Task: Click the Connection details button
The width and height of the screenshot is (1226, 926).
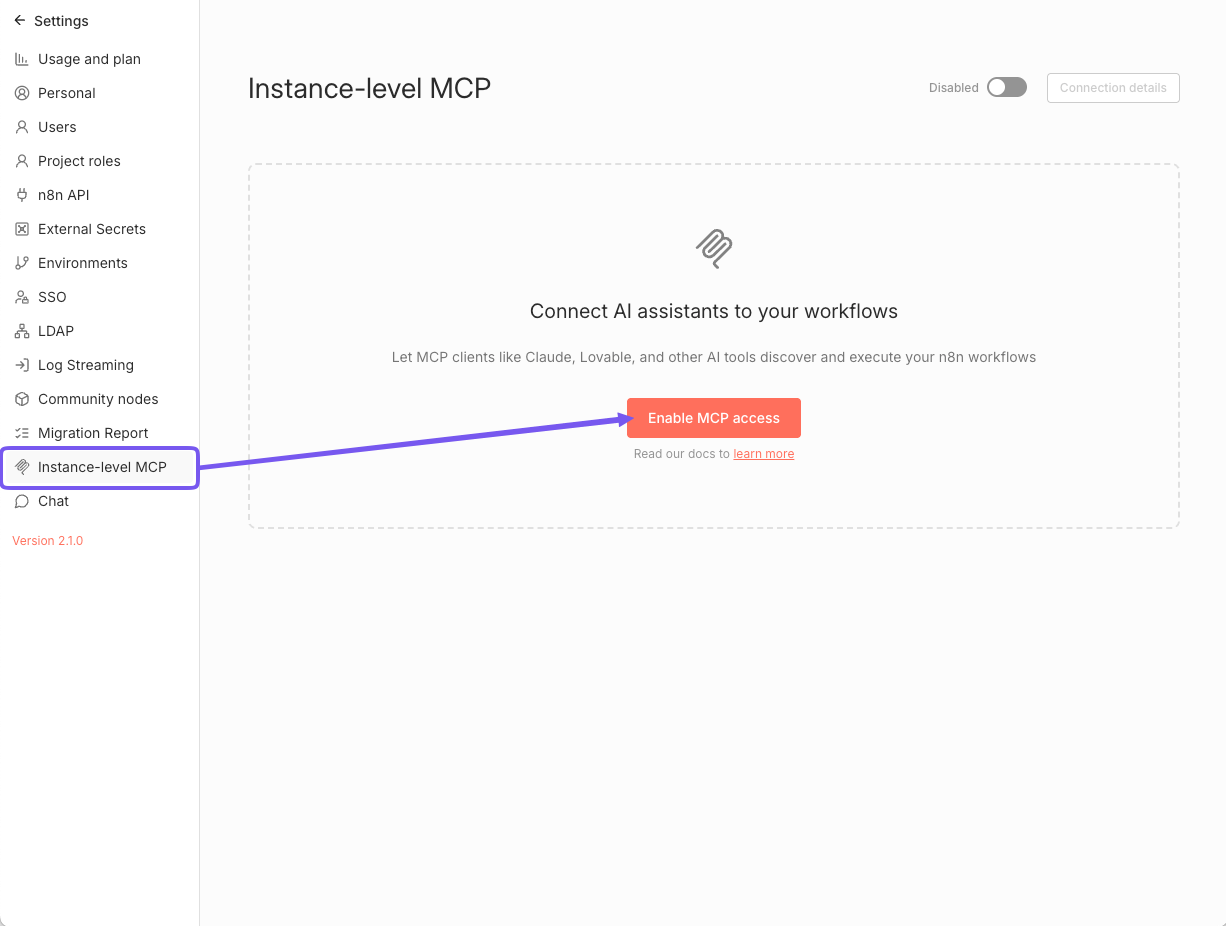Action: coord(1113,88)
